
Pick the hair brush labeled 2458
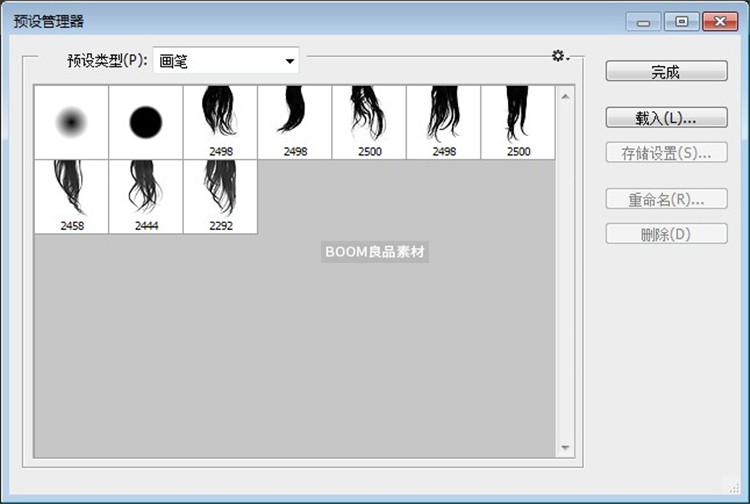[71, 193]
